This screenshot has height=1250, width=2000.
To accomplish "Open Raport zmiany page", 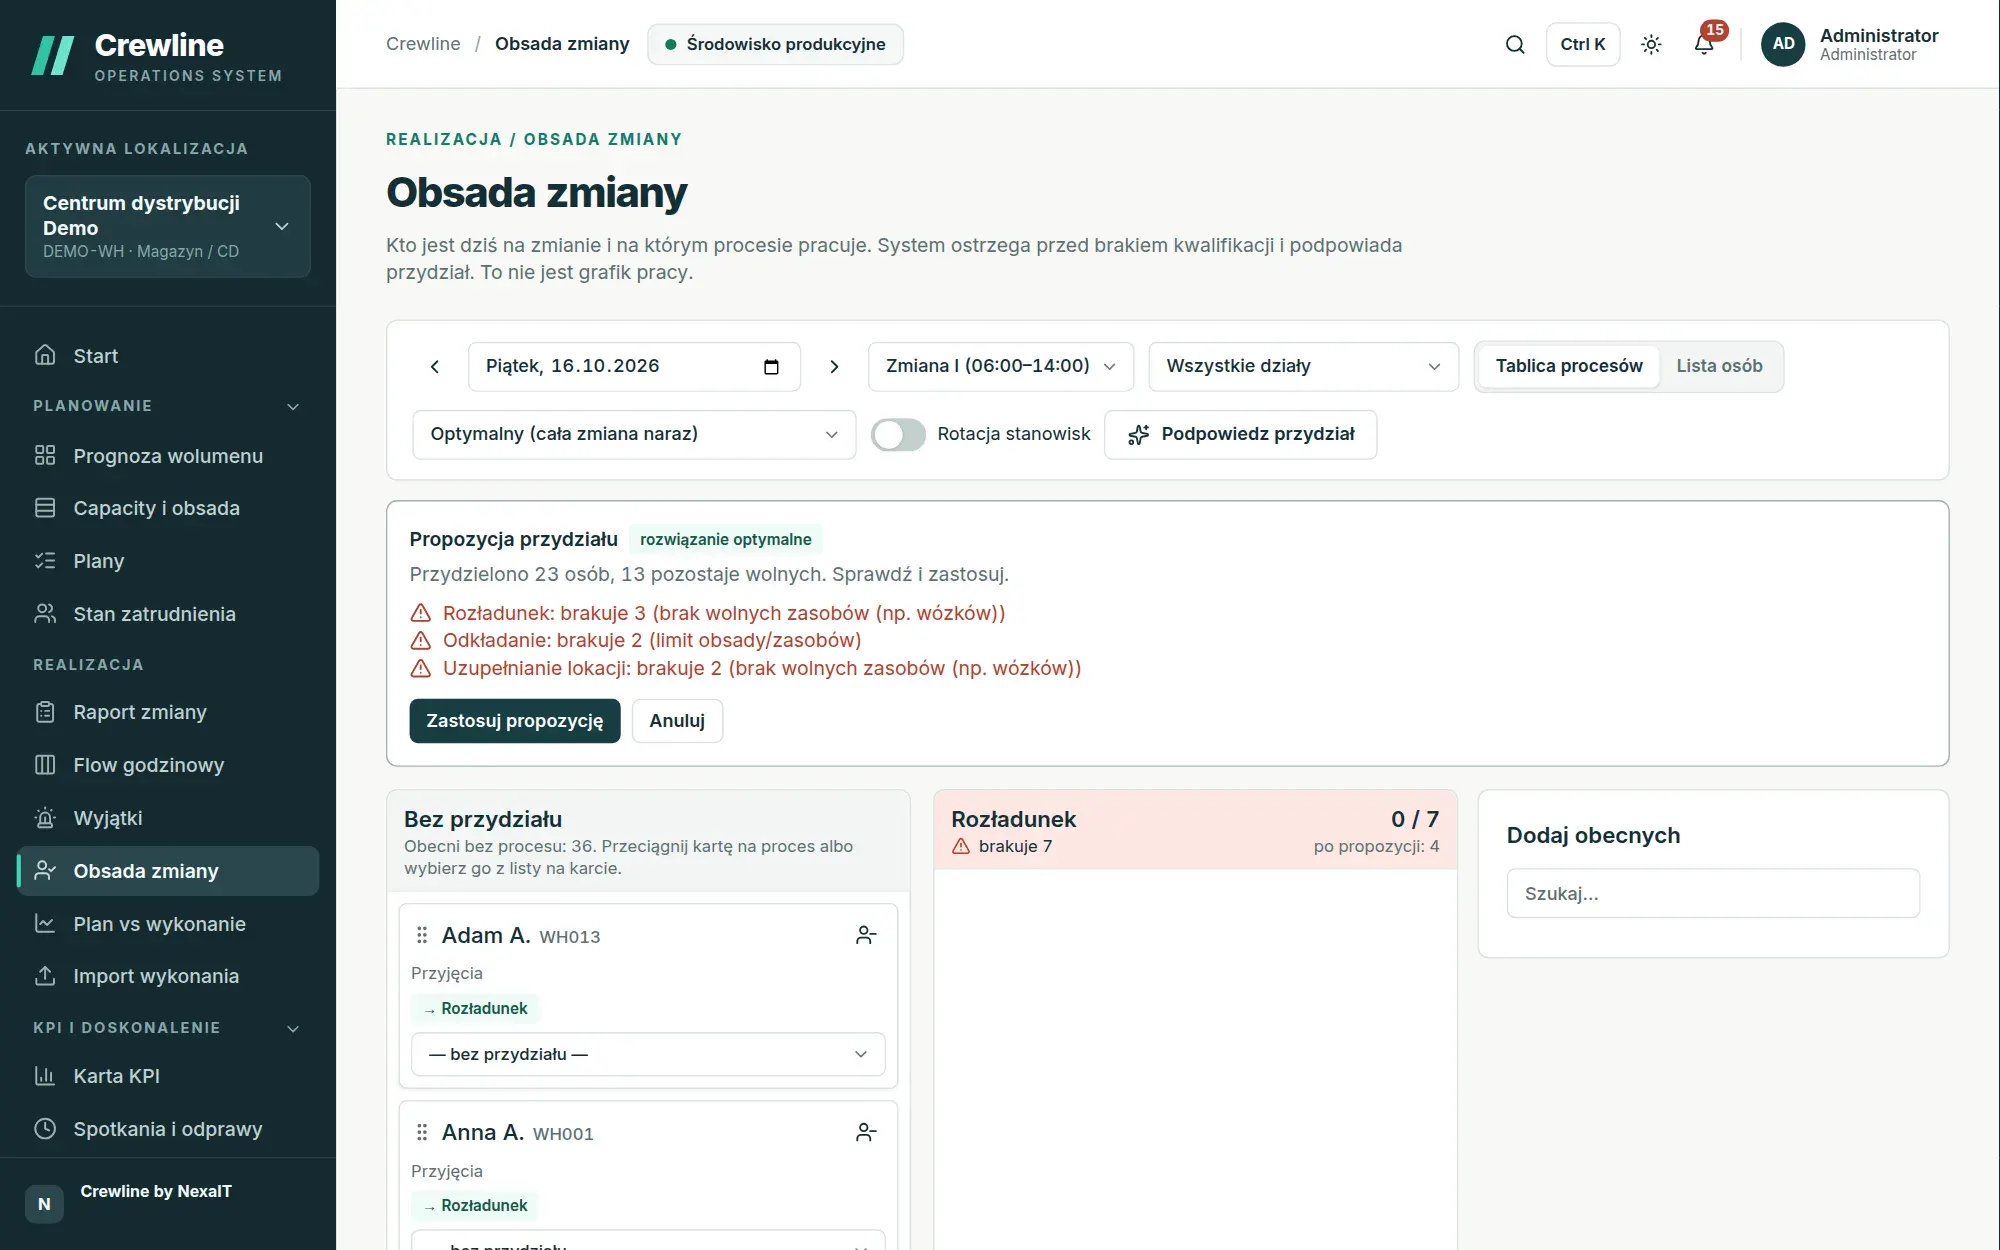I will click(168, 712).
